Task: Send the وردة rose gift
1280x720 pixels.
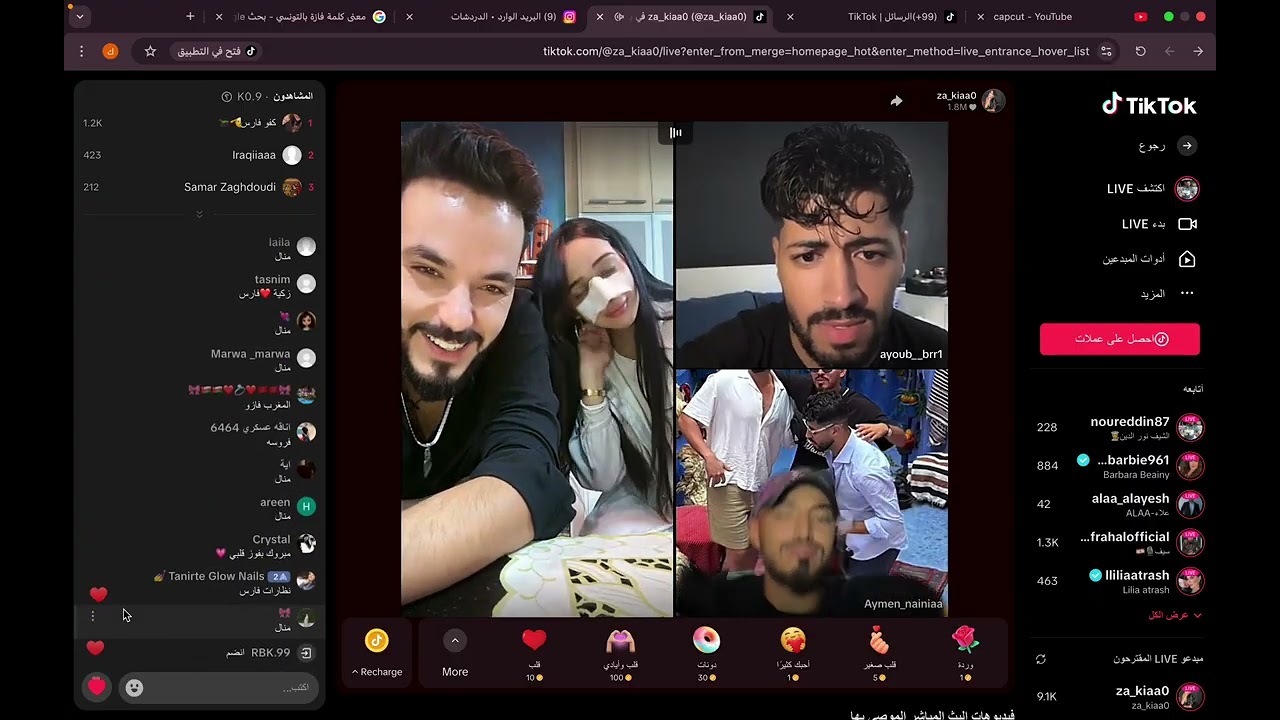Action: coord(964,639)
